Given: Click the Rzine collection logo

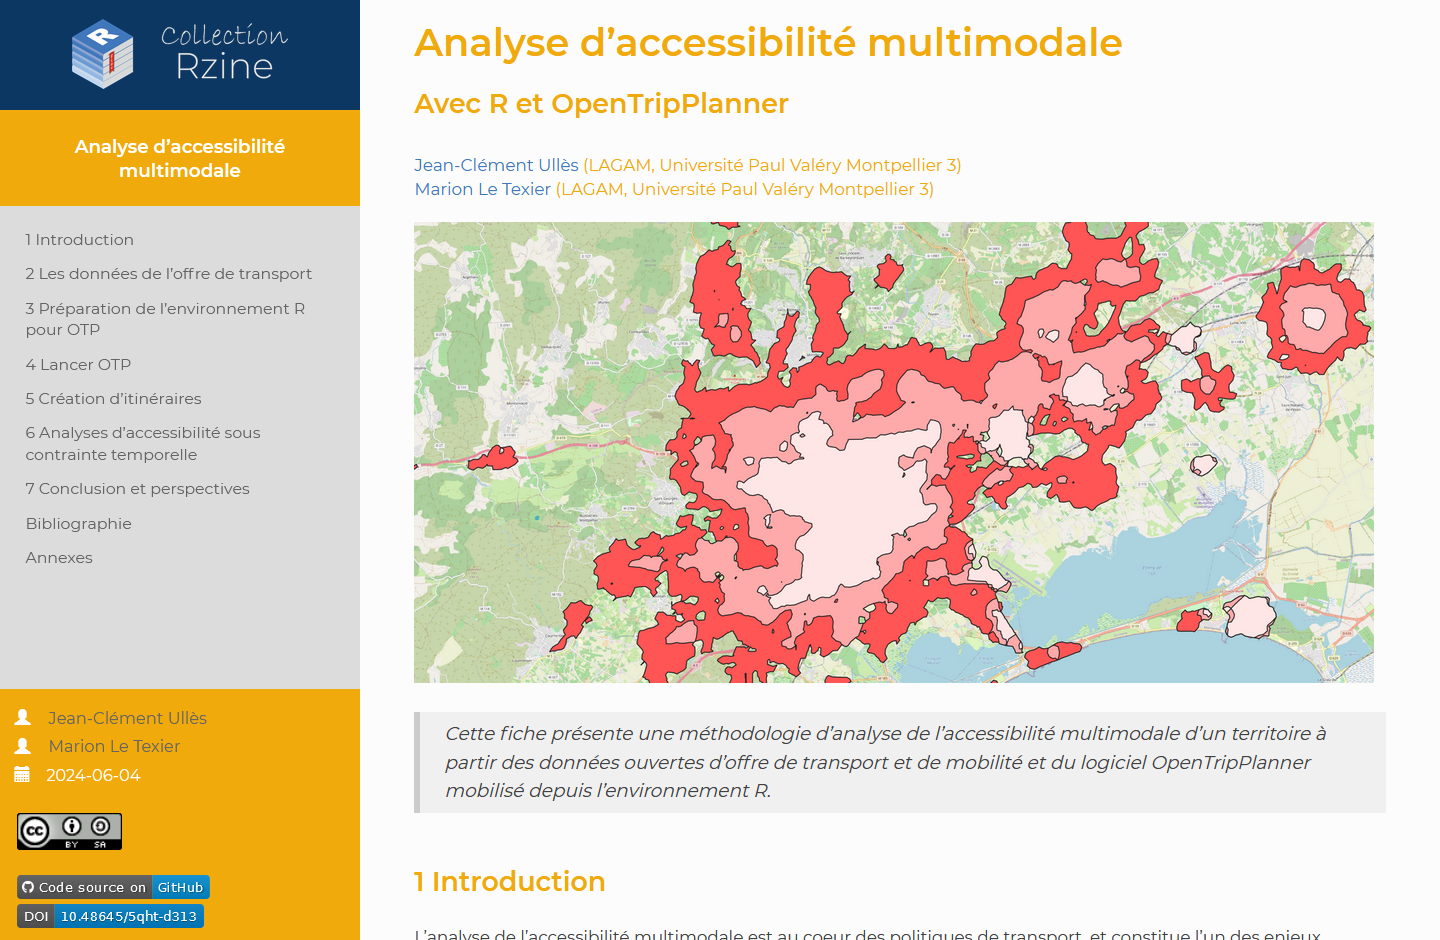Looking at the screenshot, I should 179,54.
